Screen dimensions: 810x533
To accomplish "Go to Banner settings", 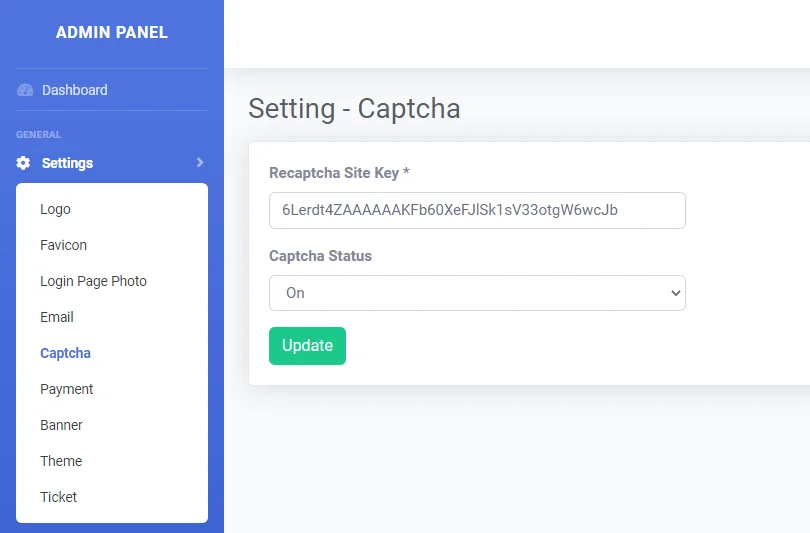I will click(61, 425).
